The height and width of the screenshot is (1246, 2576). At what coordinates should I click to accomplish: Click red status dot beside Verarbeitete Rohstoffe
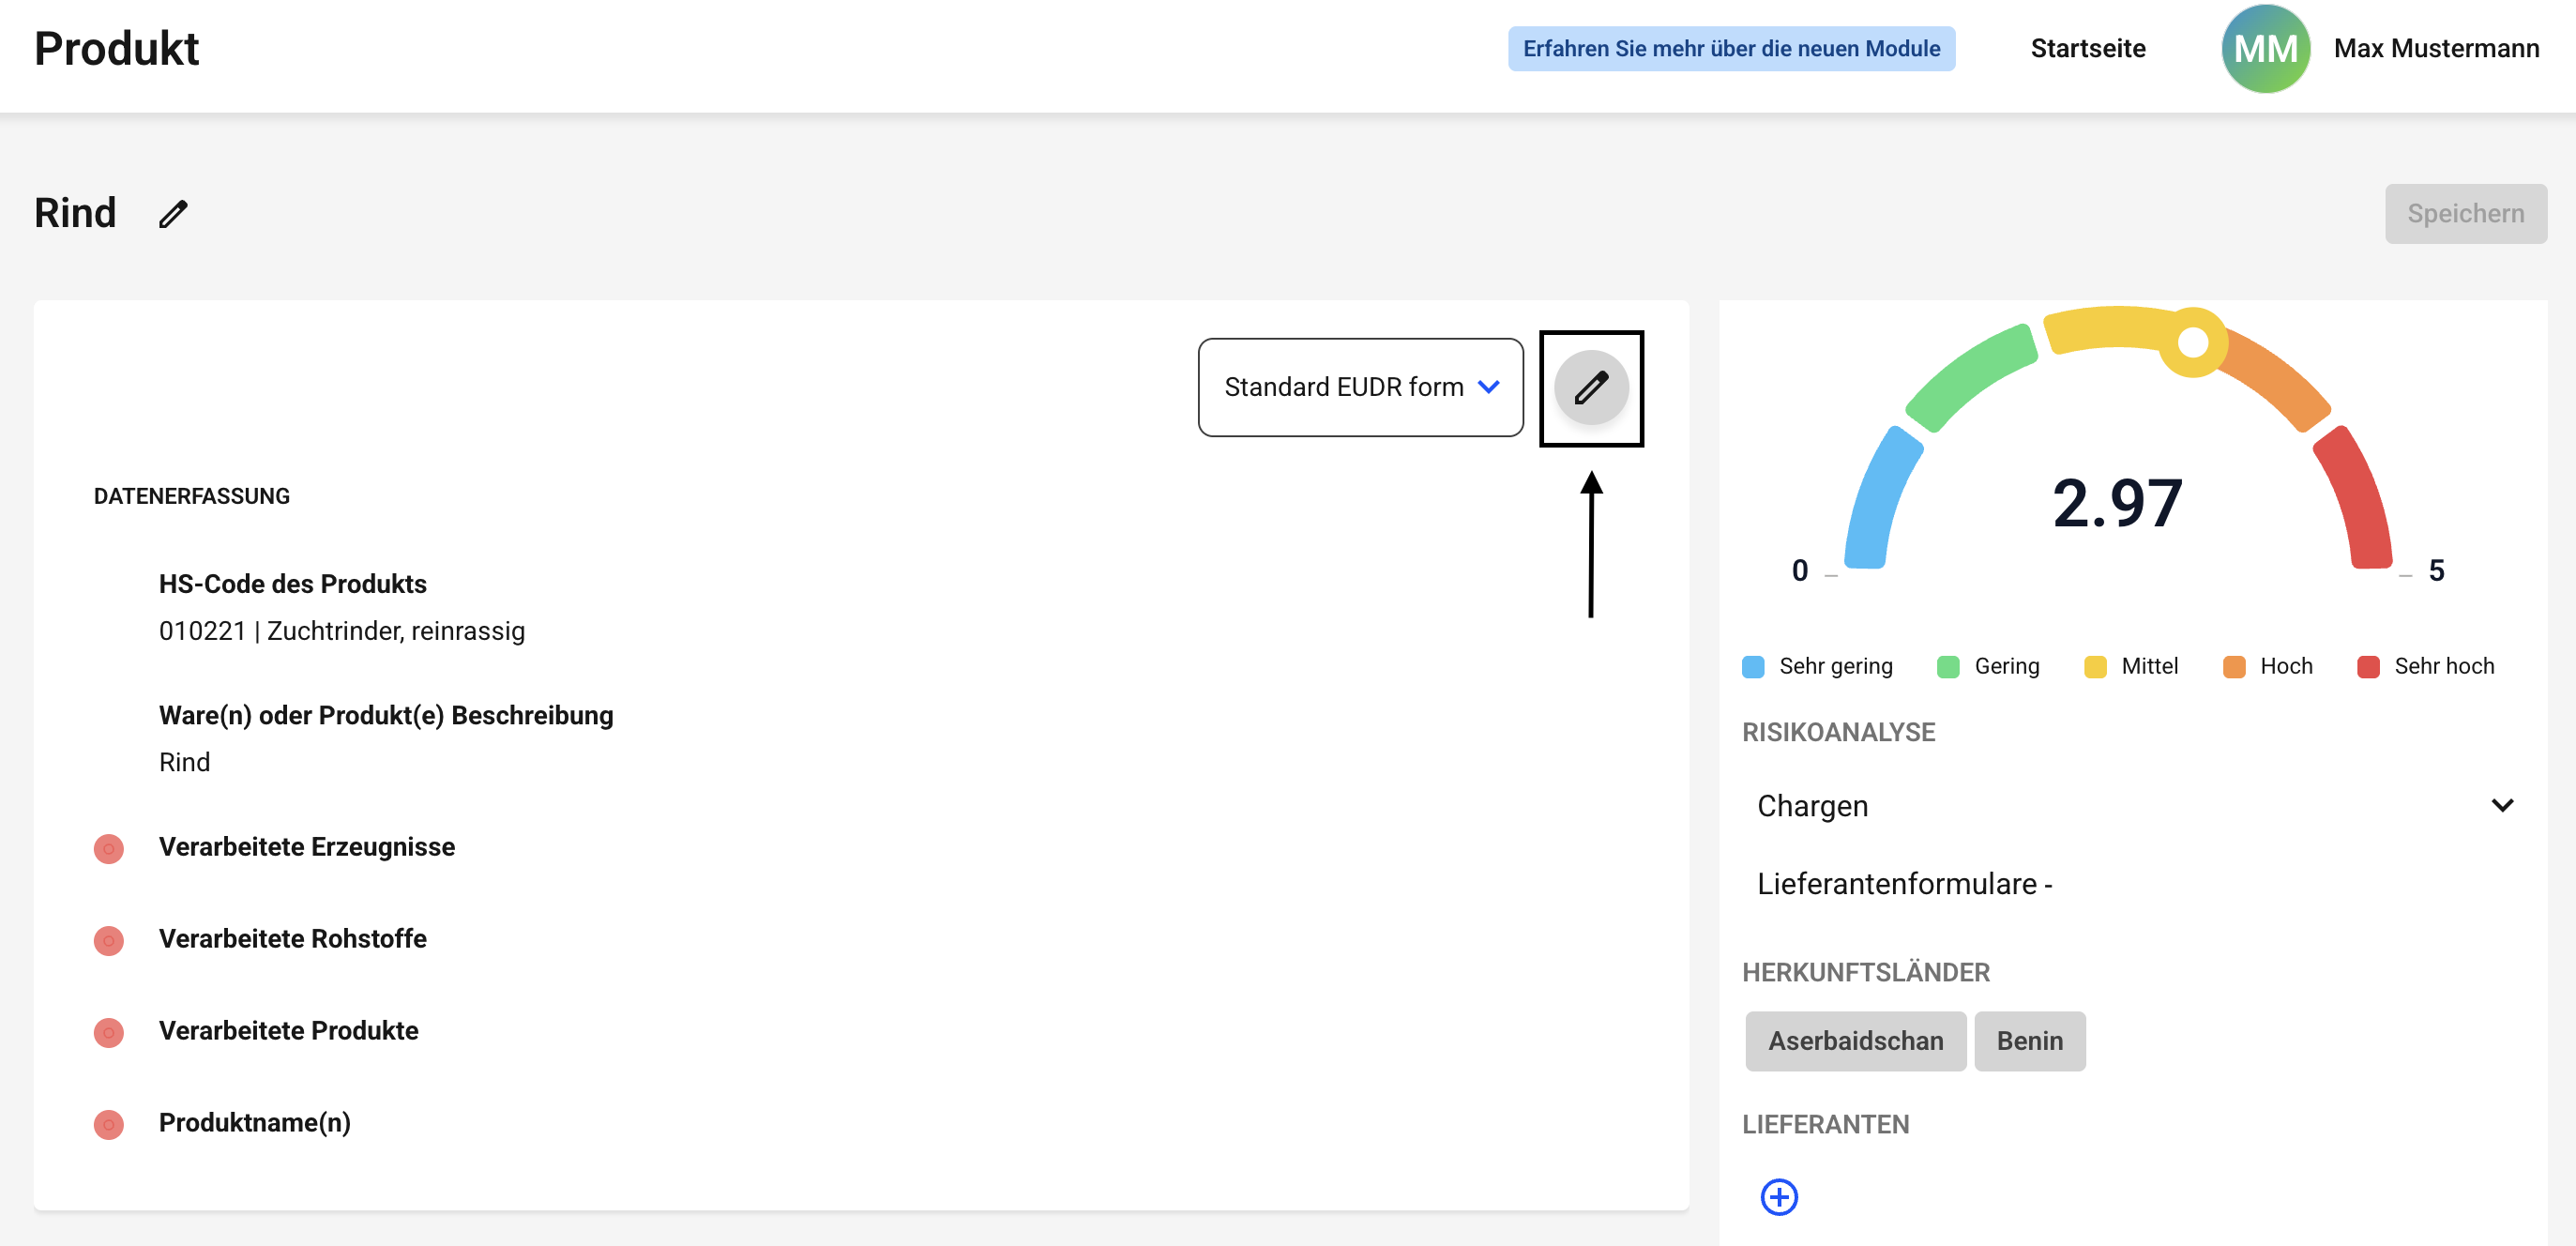point(108,940)
